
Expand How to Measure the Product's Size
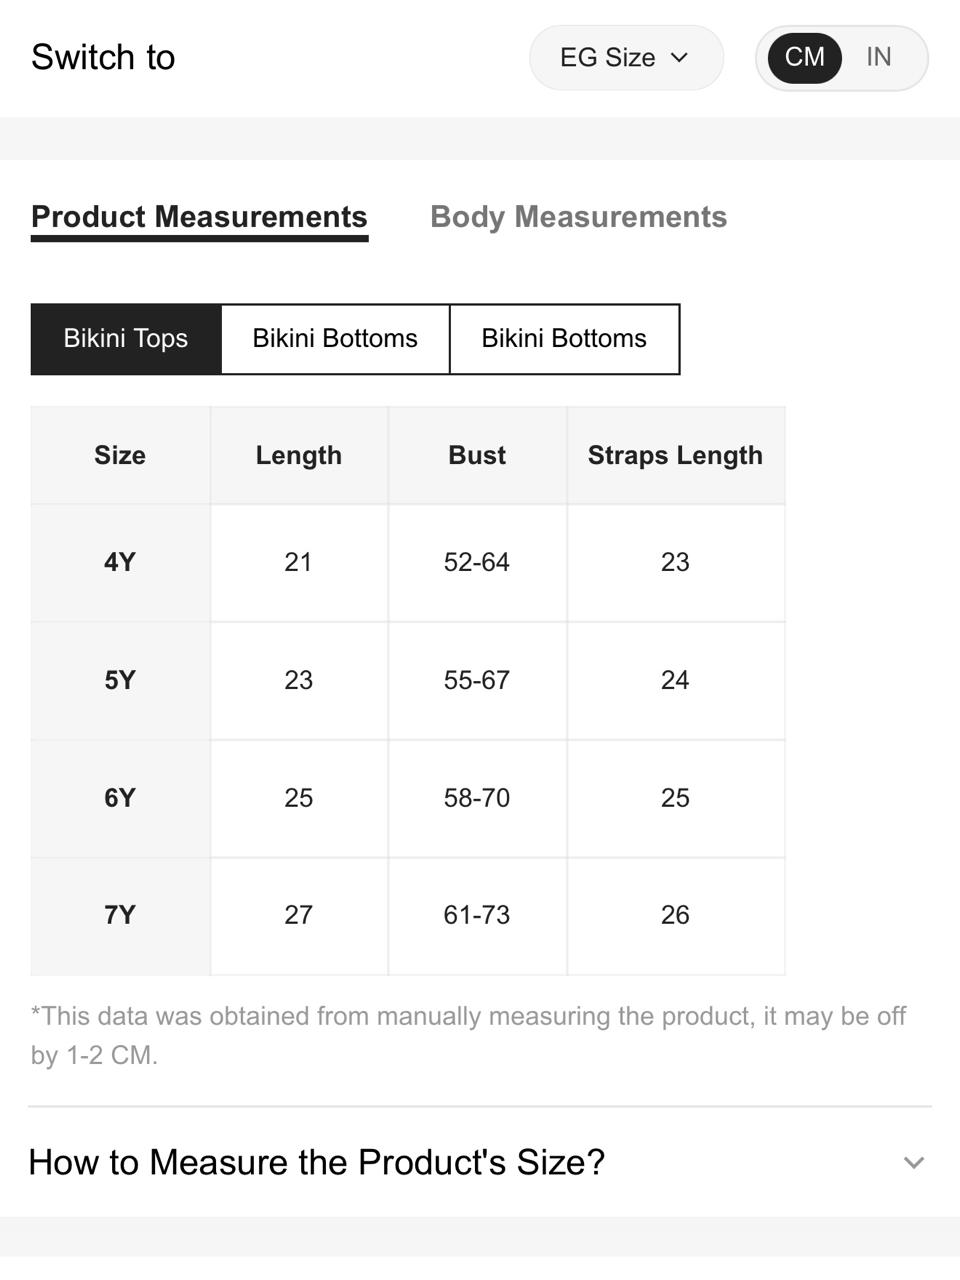(x=480, y=1162)
